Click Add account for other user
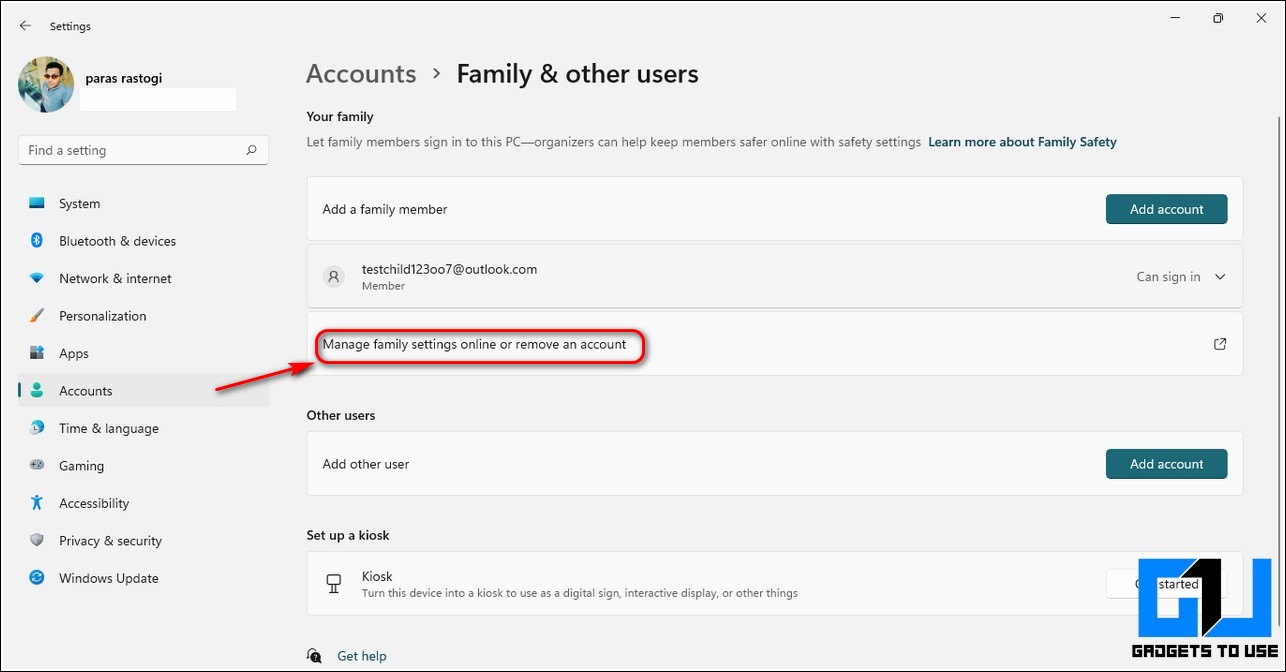The width and height of the screenshot is (1286, 672). [1166, 464]
